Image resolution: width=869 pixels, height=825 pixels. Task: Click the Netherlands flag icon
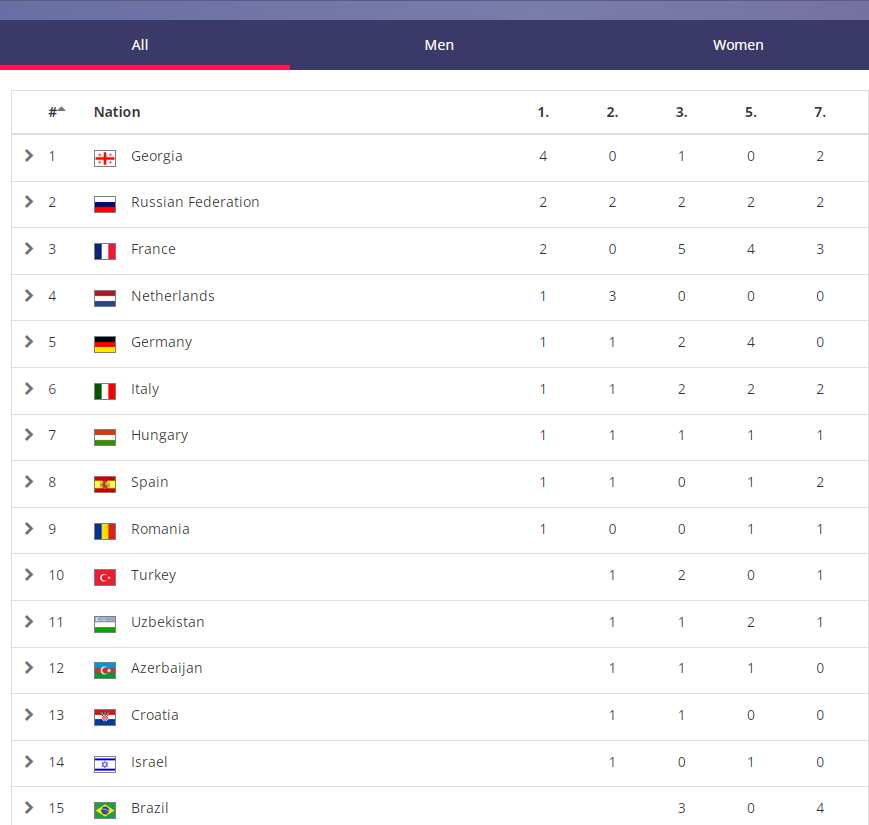(105, 298)
